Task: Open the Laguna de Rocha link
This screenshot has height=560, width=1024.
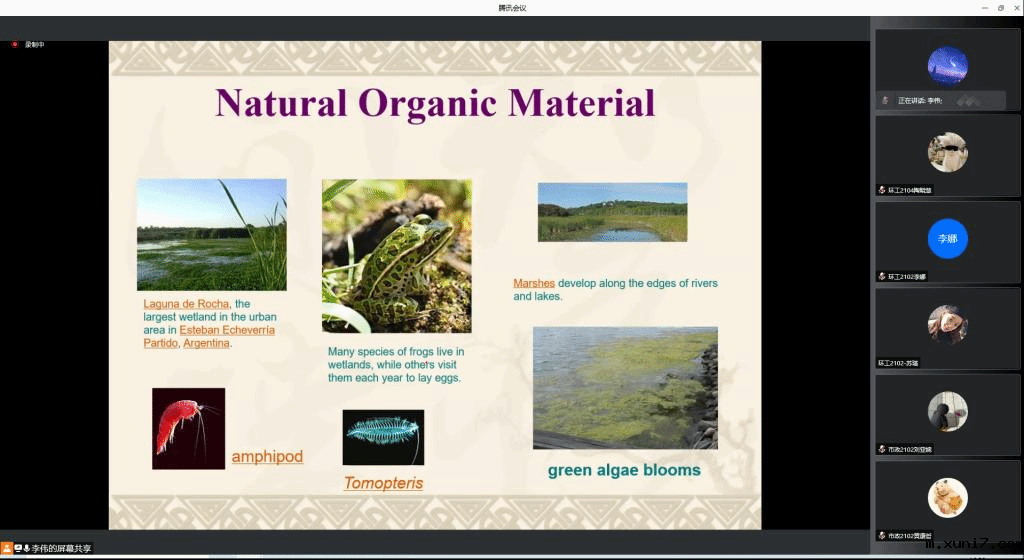Action: pos(186,304)
